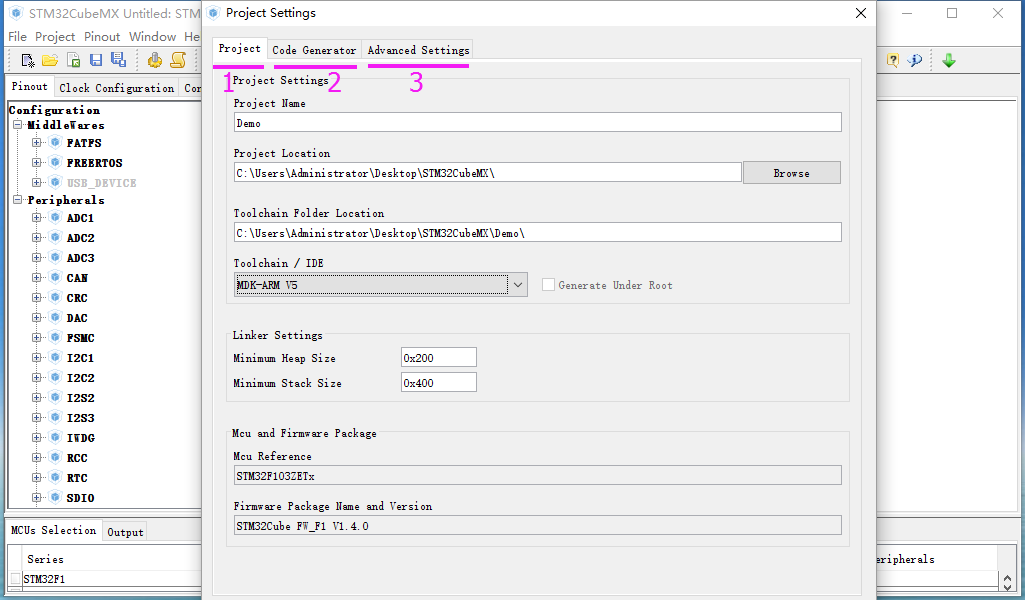Click the New Project toolbar icon
The width and height of the screenshot is (1025, 600).
27,61
